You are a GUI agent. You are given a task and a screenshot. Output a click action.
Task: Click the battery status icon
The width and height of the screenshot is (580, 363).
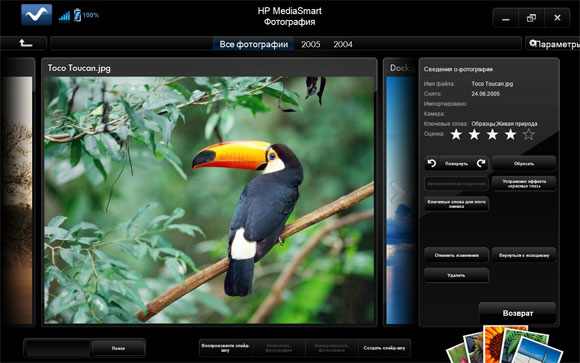(77, 15)
